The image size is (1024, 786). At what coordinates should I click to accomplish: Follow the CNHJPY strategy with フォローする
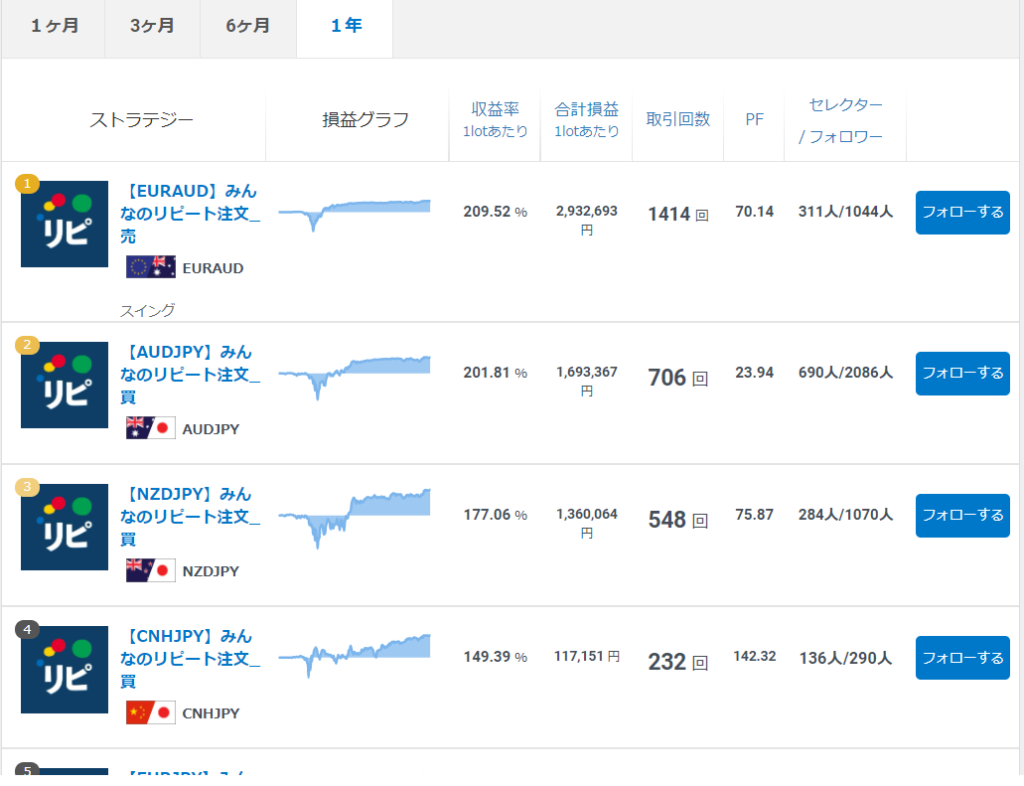pos(963,658)
